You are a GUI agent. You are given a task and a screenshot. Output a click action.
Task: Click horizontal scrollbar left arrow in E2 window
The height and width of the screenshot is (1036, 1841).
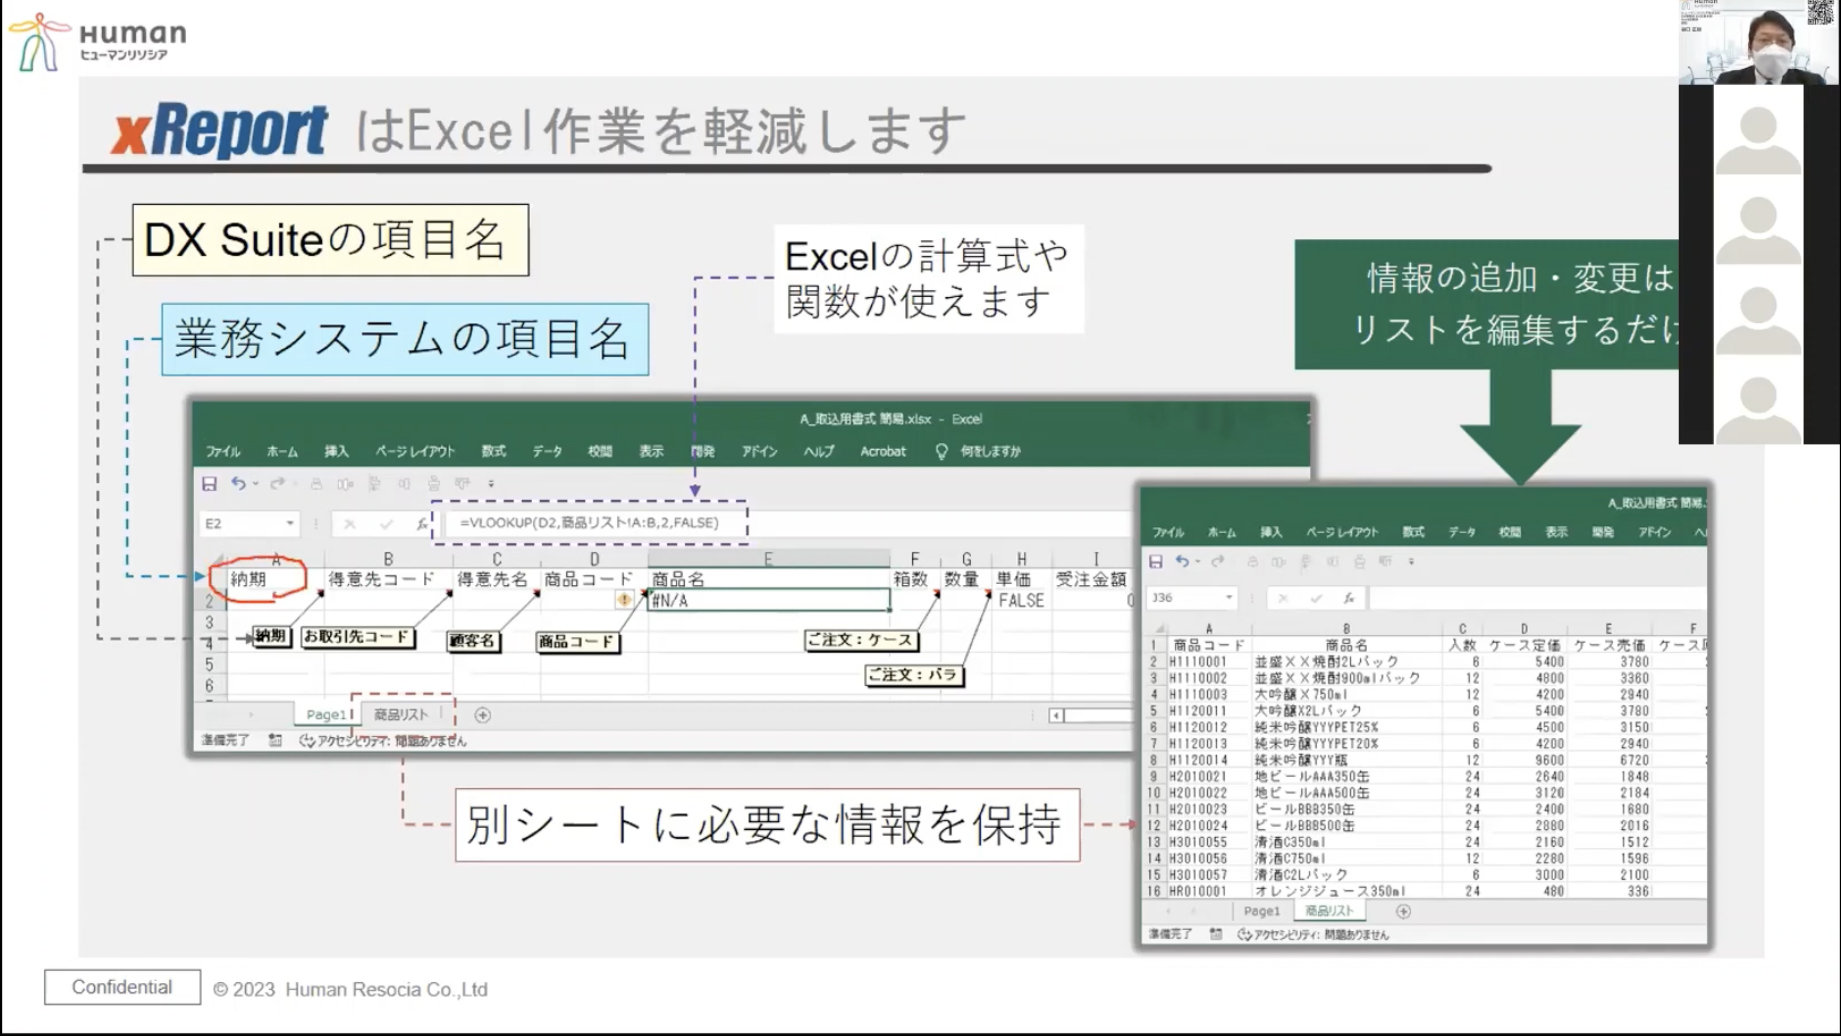tap(1055, 715)
